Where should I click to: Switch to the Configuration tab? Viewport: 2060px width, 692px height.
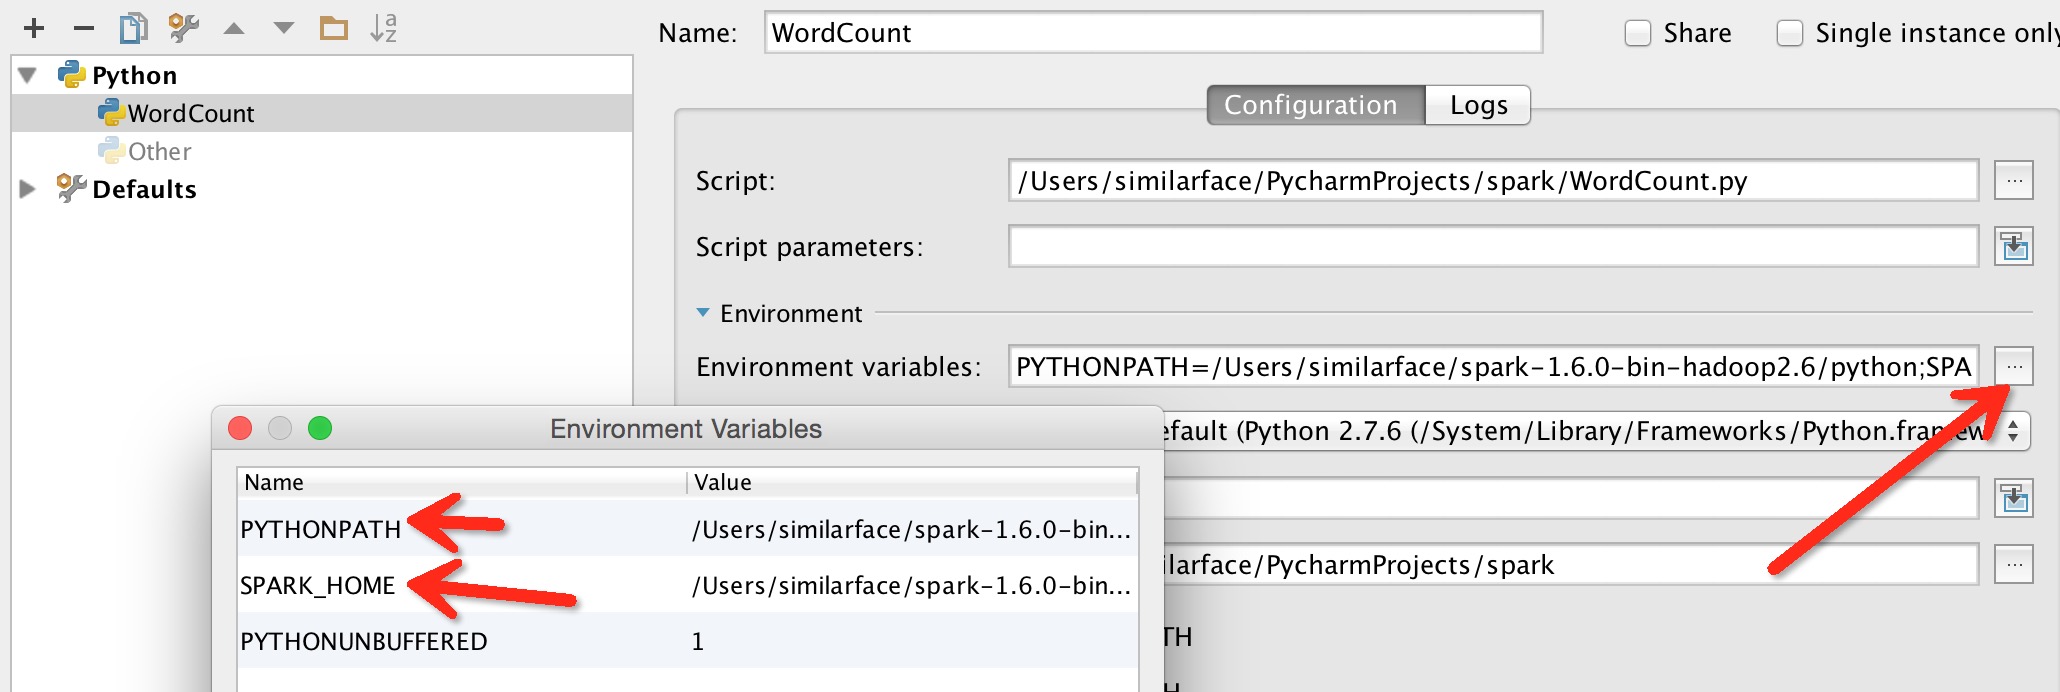1316,105
